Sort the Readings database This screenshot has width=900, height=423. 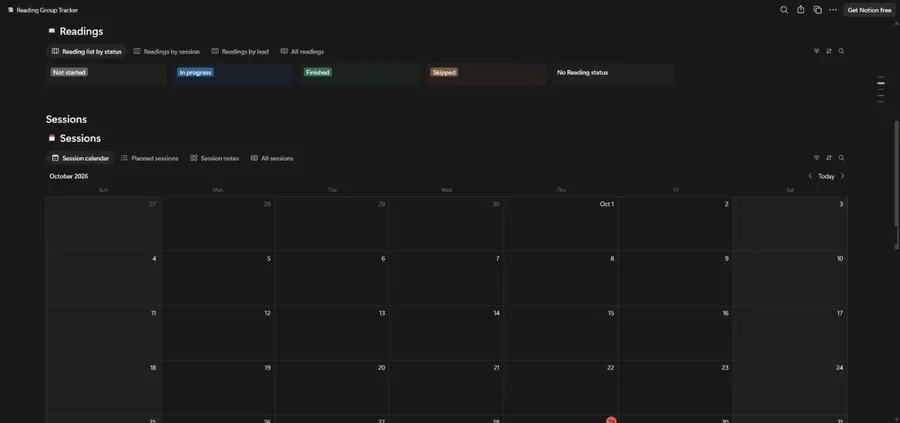coord(829,51)
